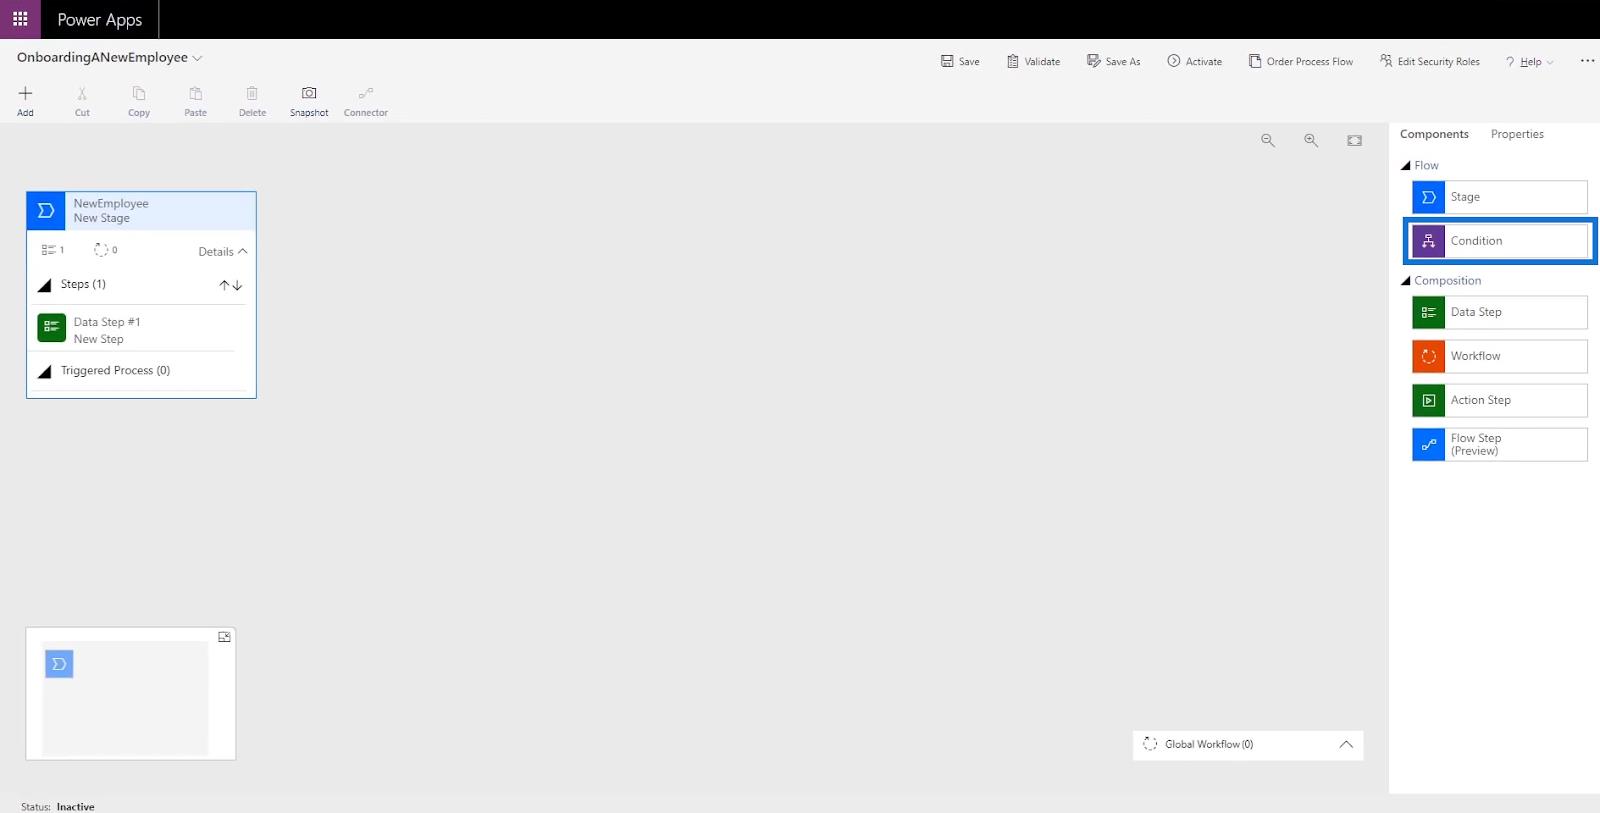Click the Data Step #1 green icon
The width and height of the screenshot is (1600, 813).
point(51,328)
